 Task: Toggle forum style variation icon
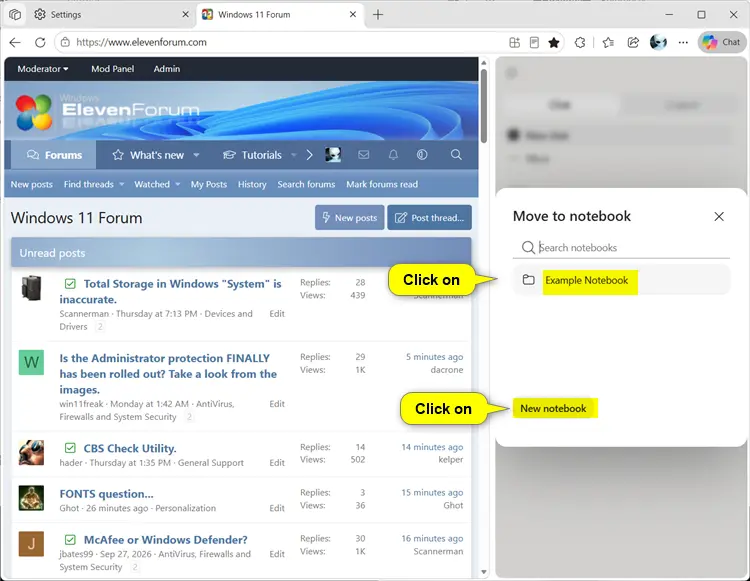(x=422, y=155)
